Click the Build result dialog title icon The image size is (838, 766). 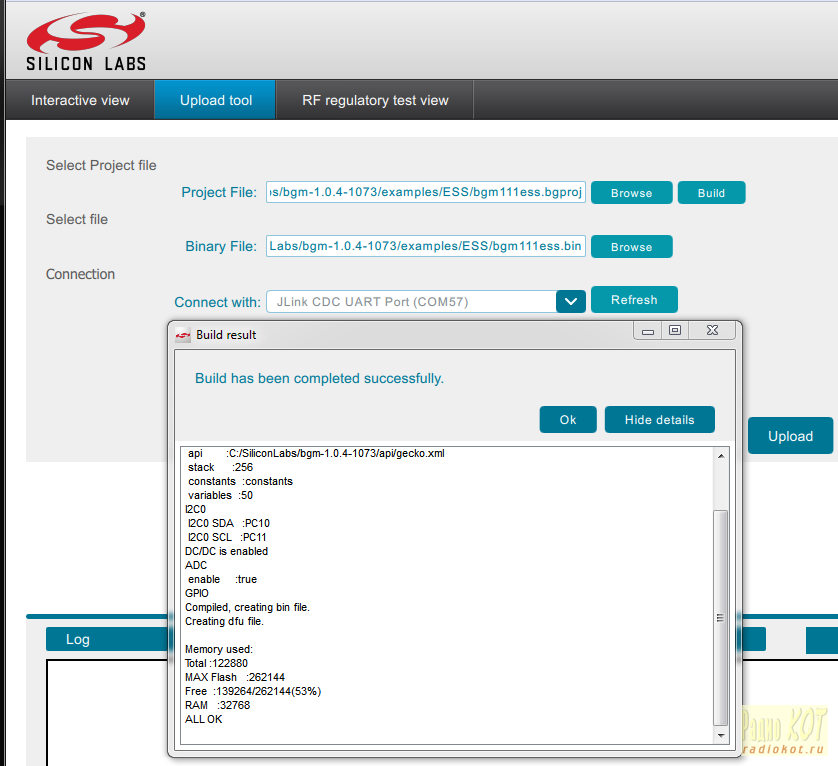[x=183, y=335]
